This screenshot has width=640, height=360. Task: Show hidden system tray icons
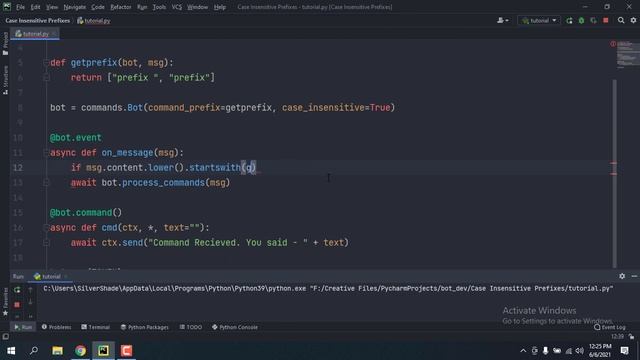(x=523, y=351)
